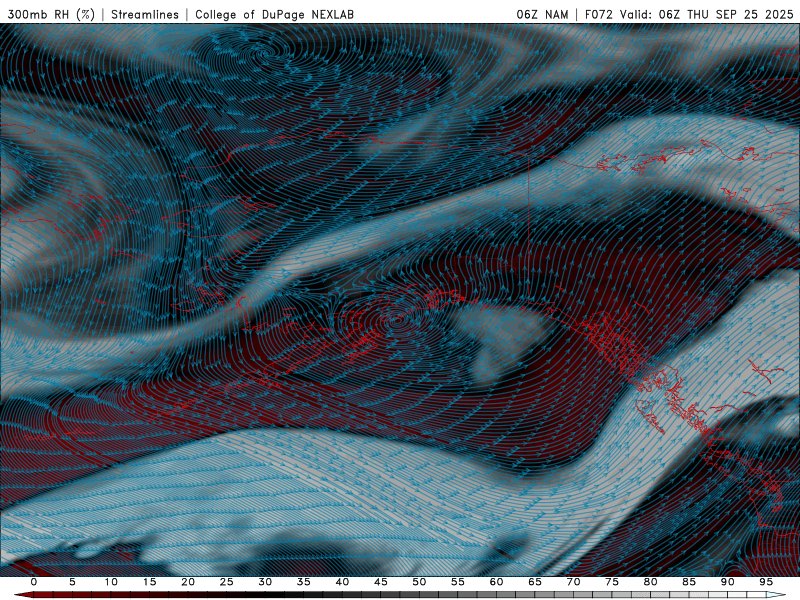This screenshot has width=800, height=600.
Task: Click the "85" label on the color scale
Action: [x=689, y=582]
